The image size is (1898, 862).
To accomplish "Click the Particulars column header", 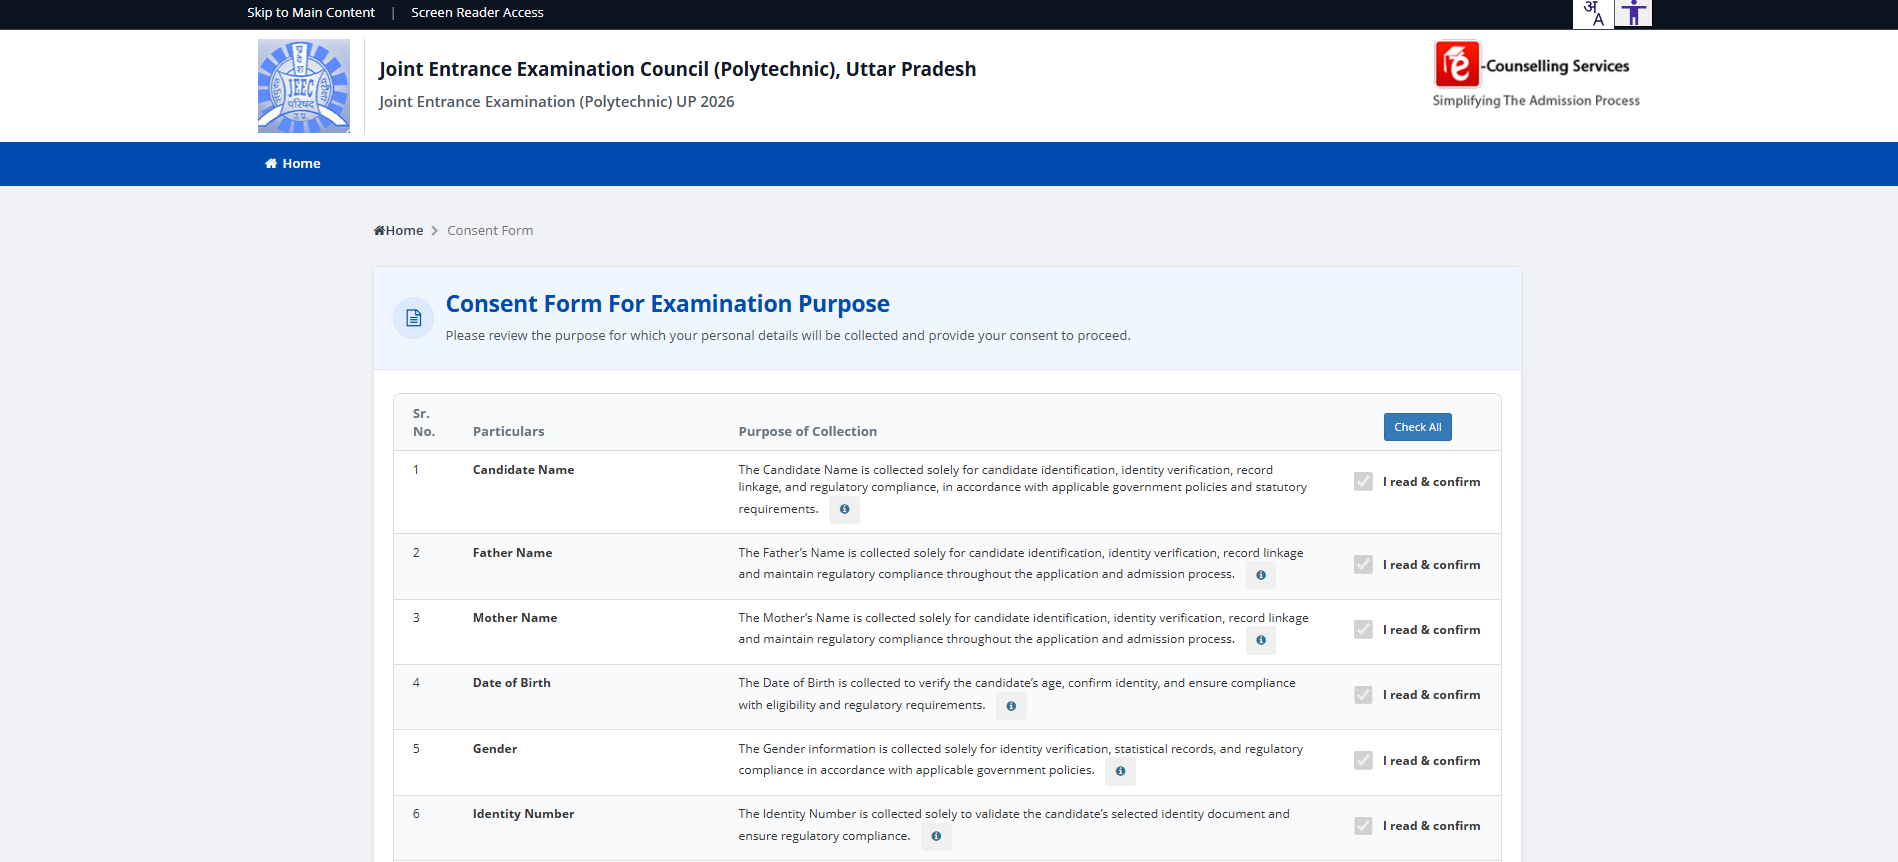I will tap(508, 432).
